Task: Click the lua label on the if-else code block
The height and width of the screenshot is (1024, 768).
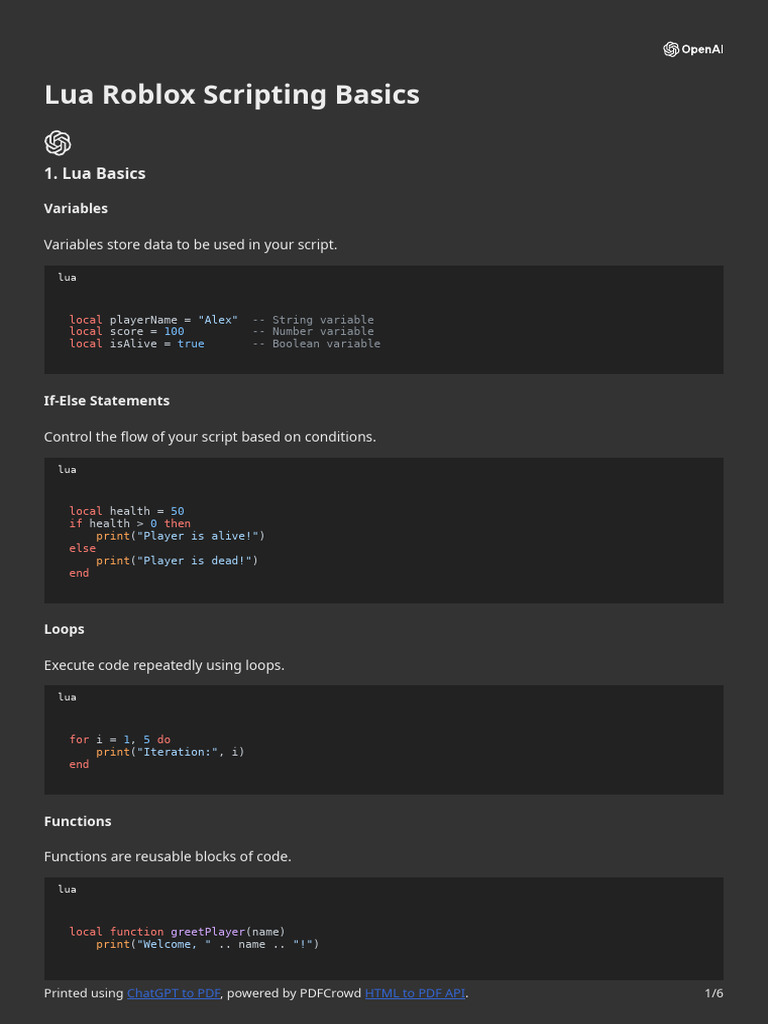Action: 67,469
